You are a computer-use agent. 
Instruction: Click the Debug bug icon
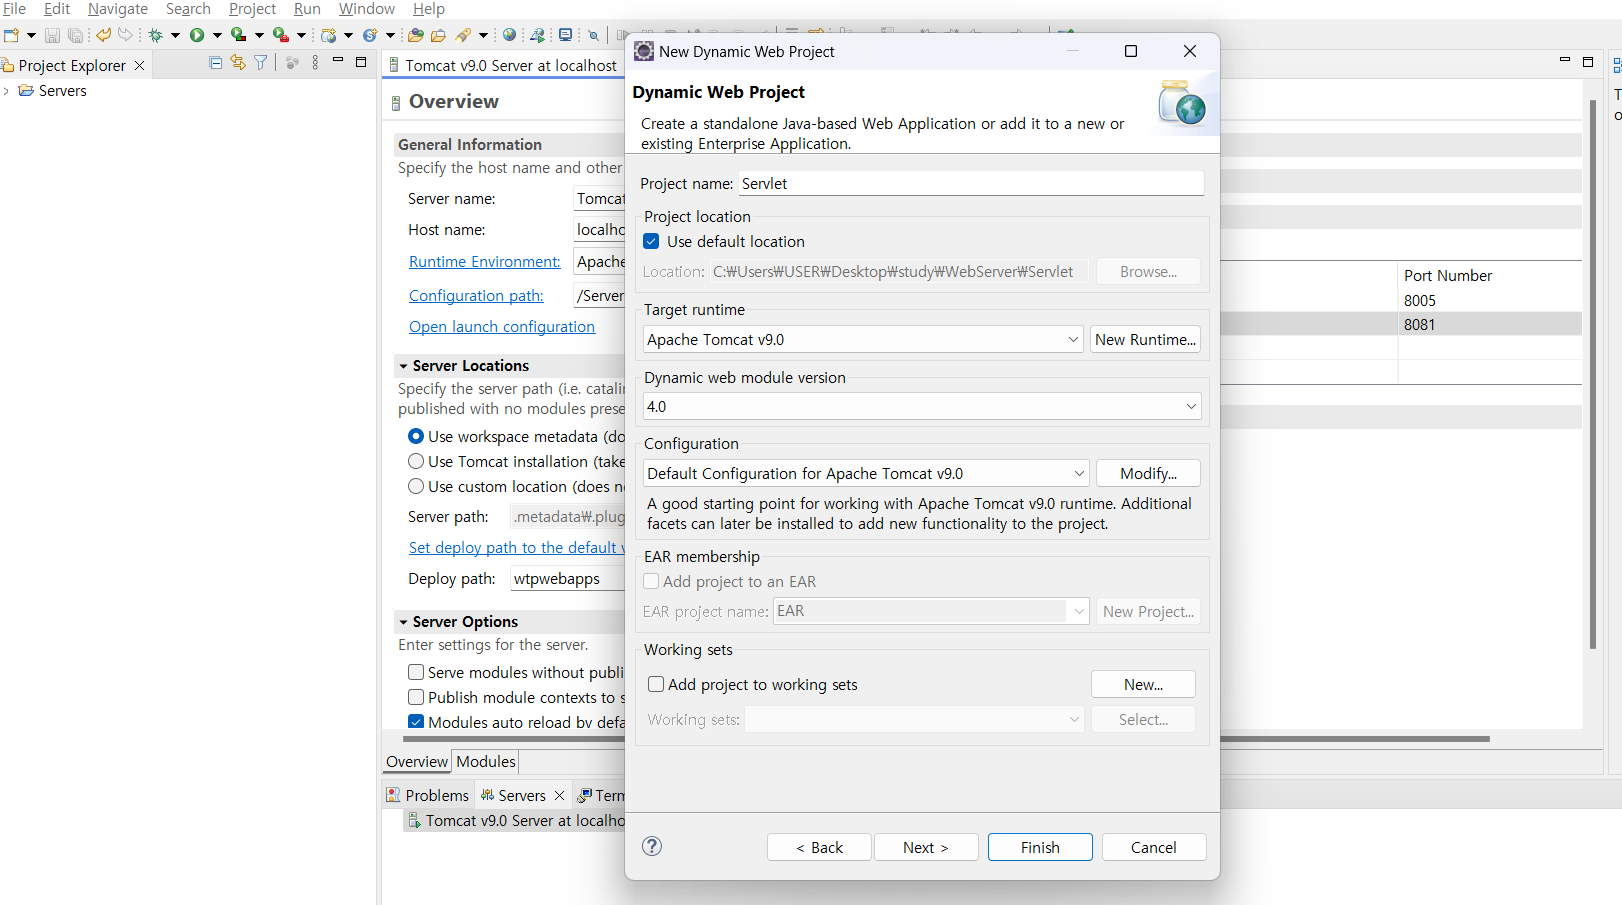[155, 35]
